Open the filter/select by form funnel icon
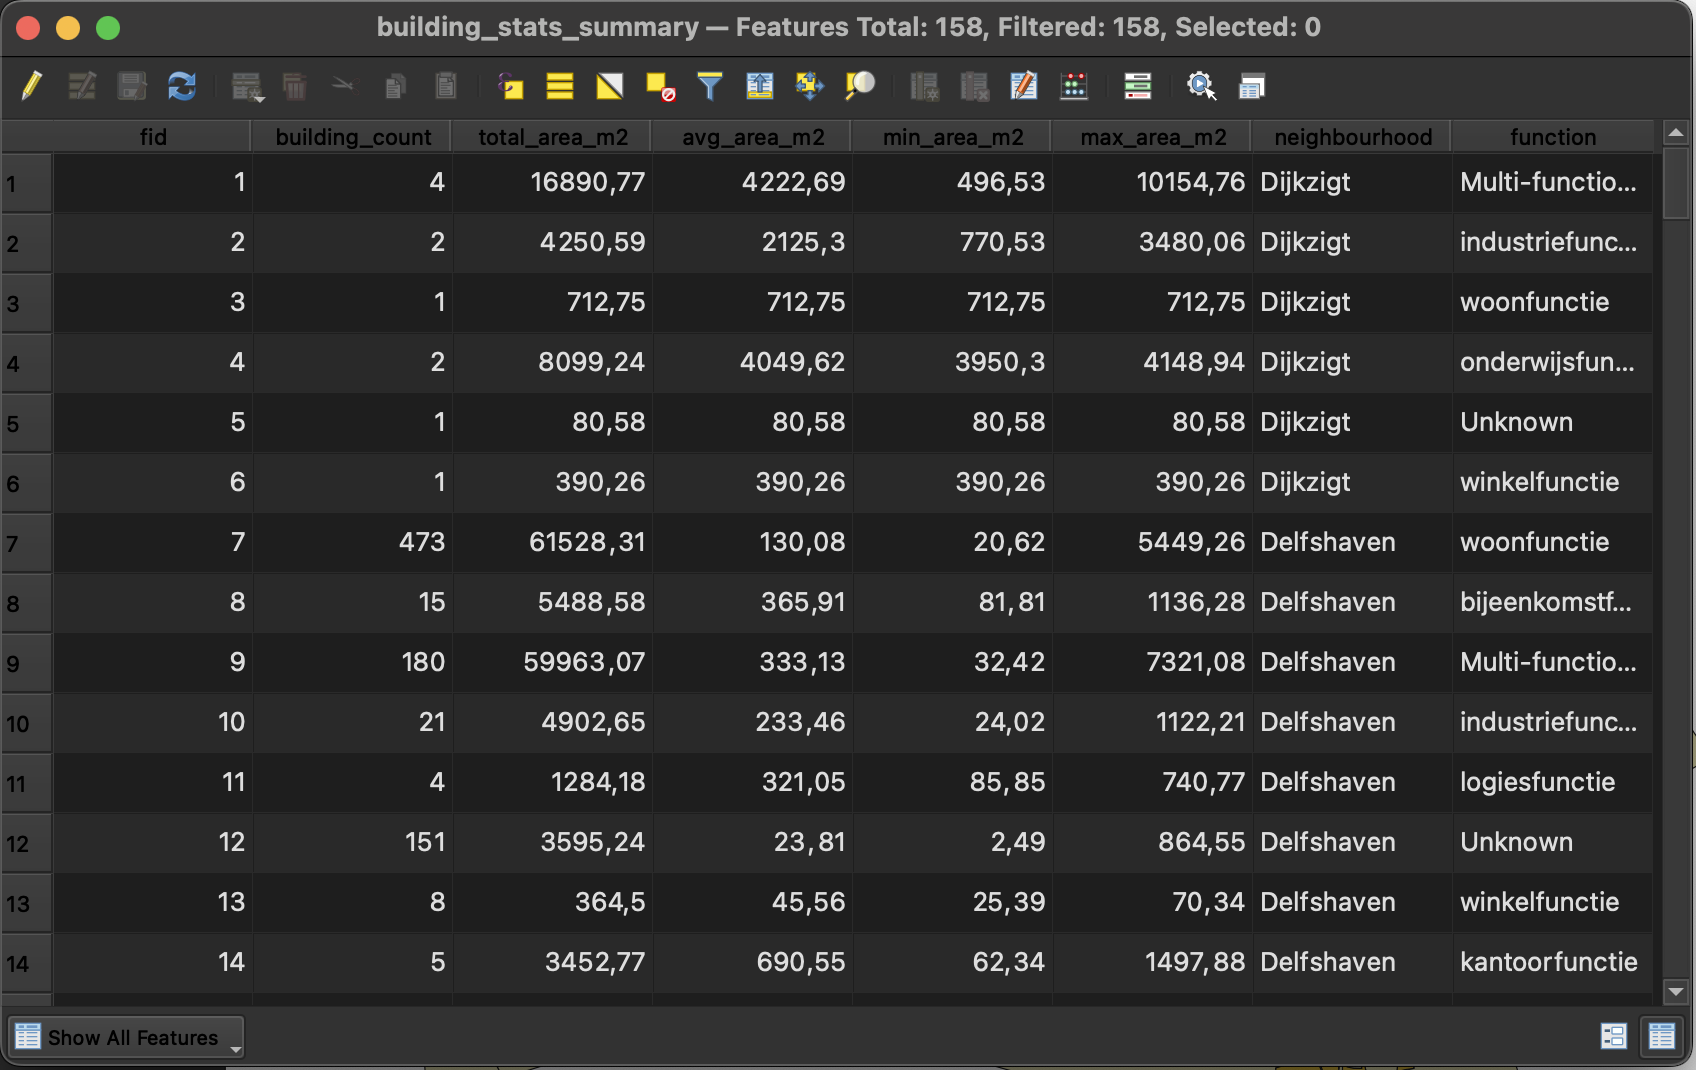 pos(709,86)
